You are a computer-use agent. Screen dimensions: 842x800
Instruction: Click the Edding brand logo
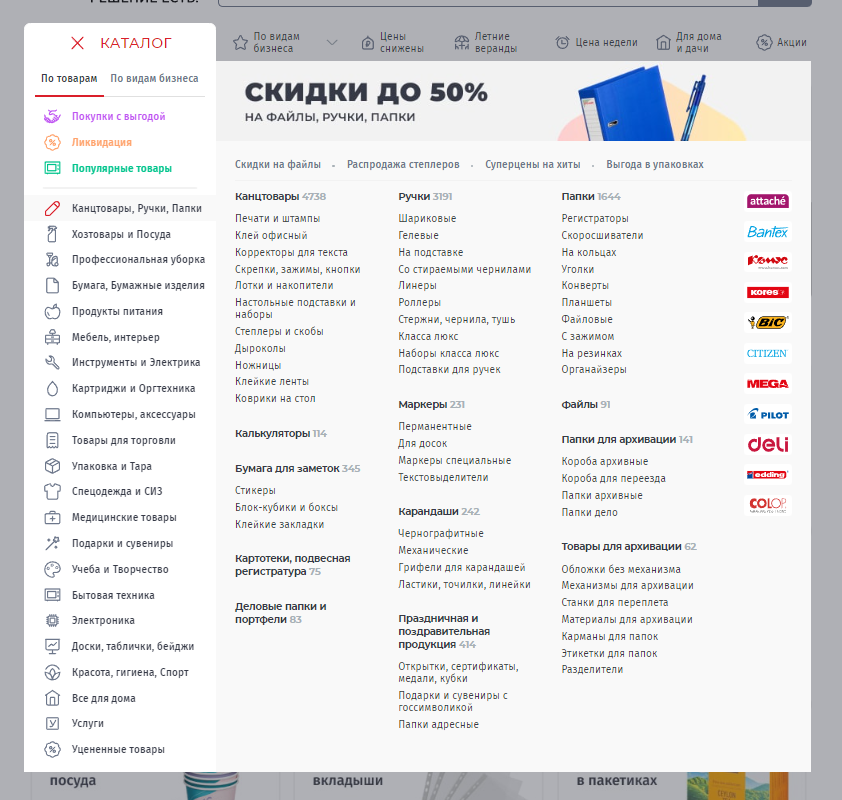click(767, 475)
